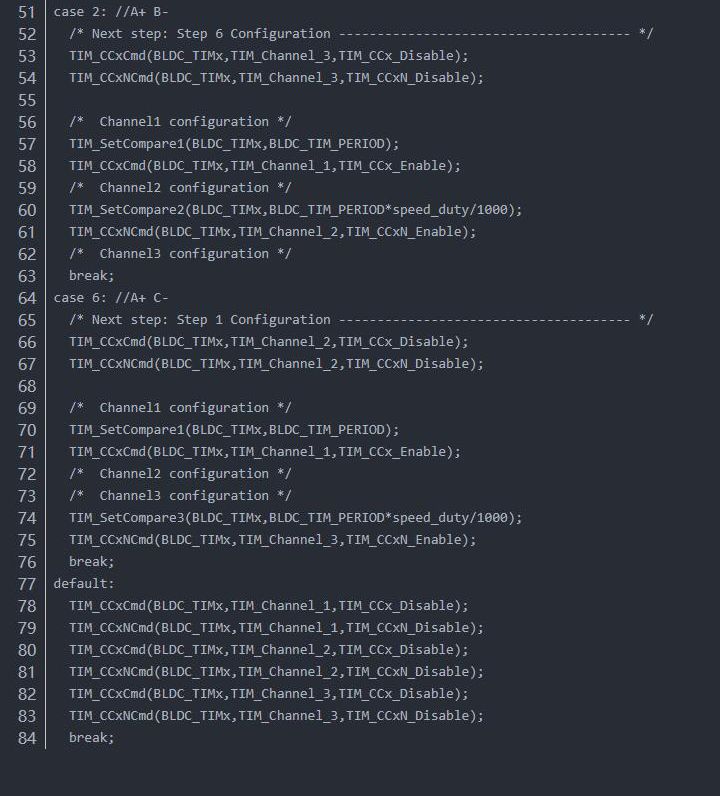Click the 'Step 1 Configuration' comment line
The image size is (720, 796).
coord(360,320)
